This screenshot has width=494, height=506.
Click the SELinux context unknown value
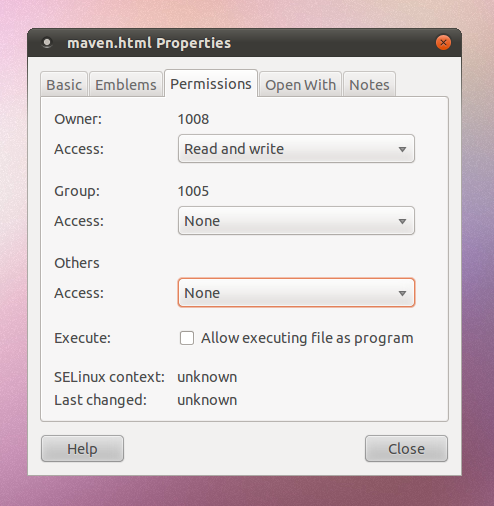207,377
